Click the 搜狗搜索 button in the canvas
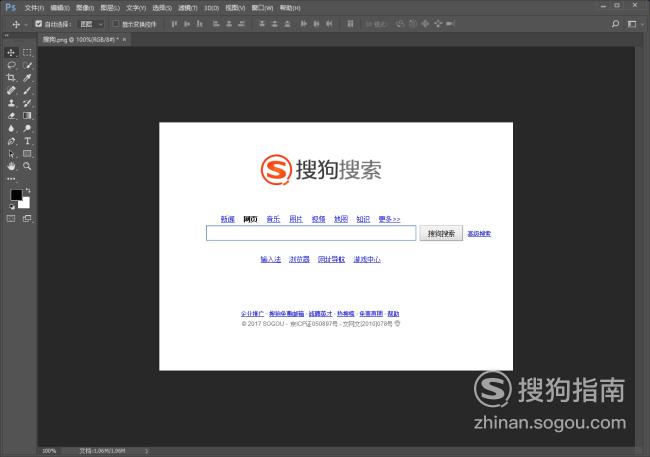This screenshot has width=650, height=457. click(441, 233)
